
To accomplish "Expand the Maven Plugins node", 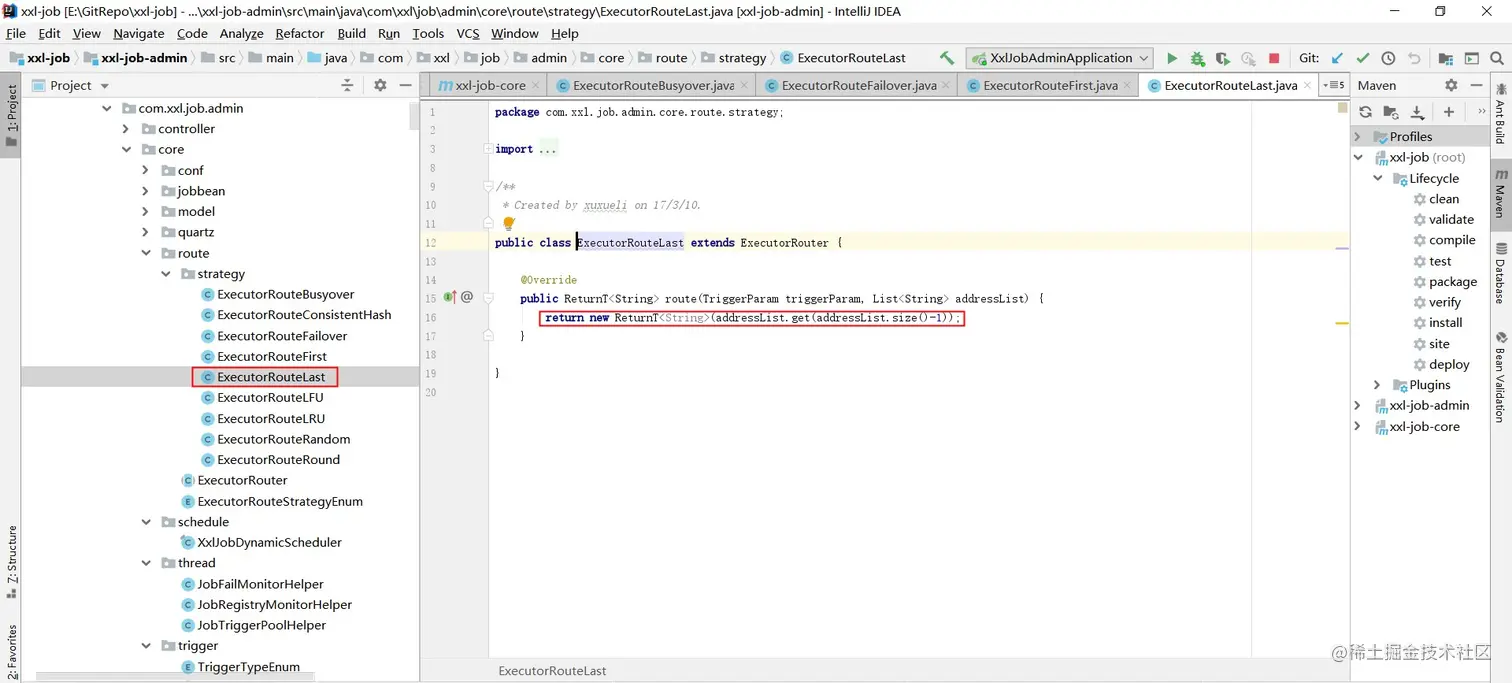I will coord(1378,385).
